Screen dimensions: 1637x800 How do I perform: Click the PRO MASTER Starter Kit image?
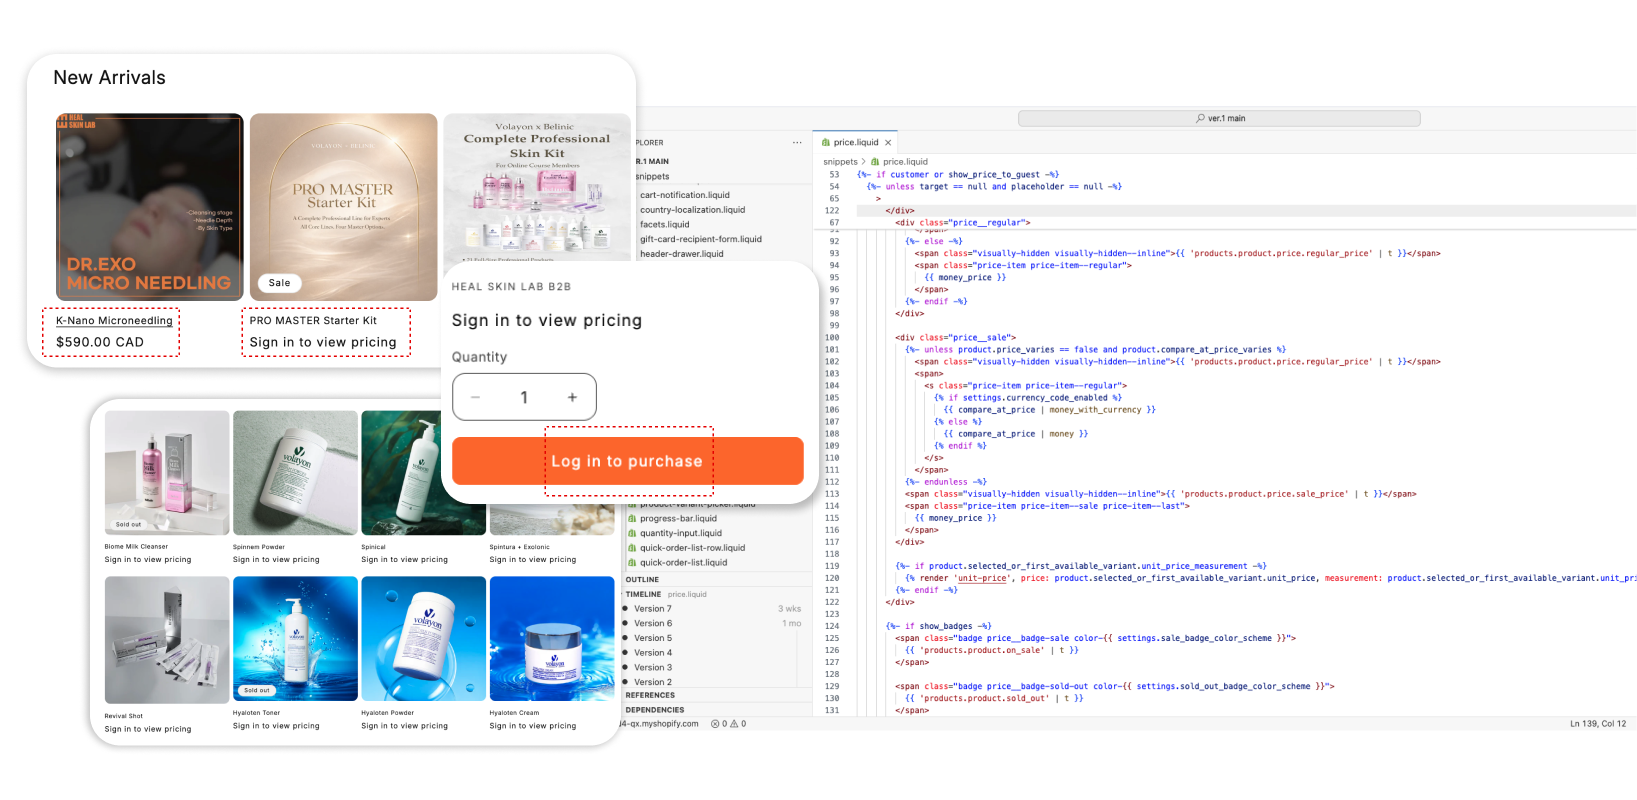pyautogui.click(x=343, y=207)
